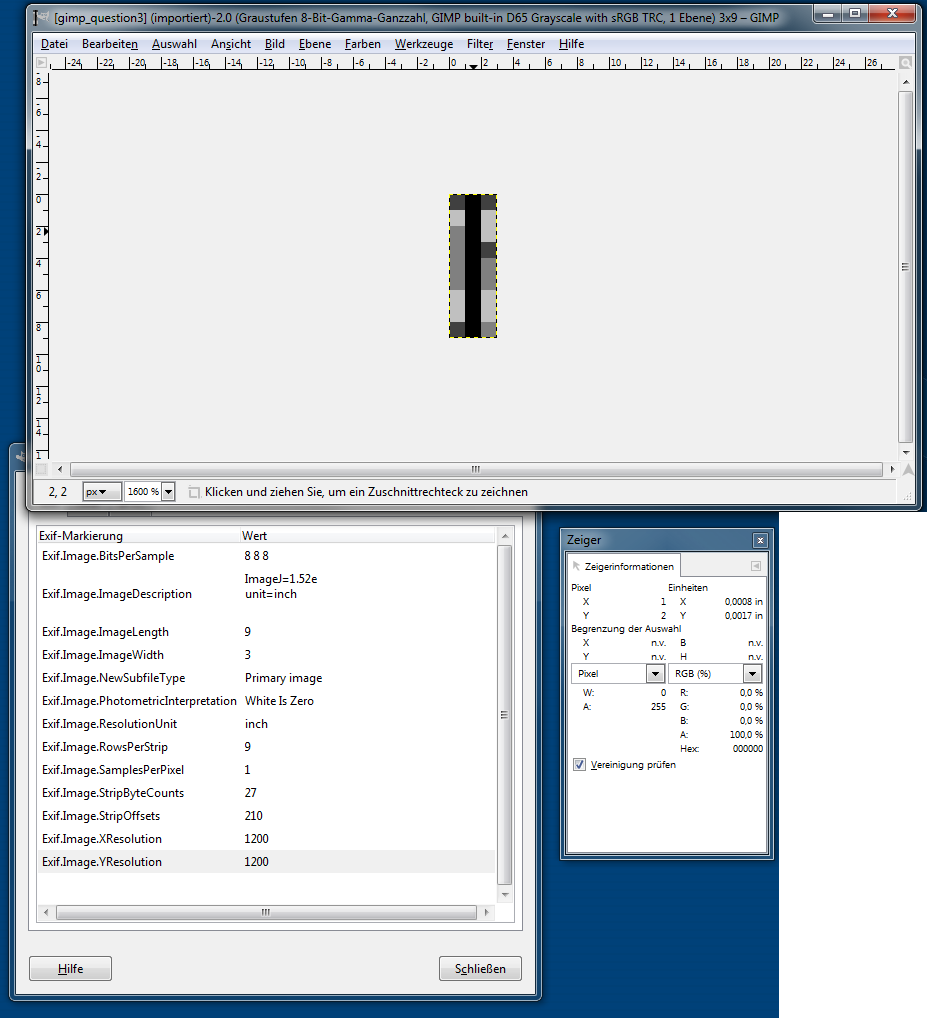Select the Zeigerinformationen tab

click(x=624, y=566)
